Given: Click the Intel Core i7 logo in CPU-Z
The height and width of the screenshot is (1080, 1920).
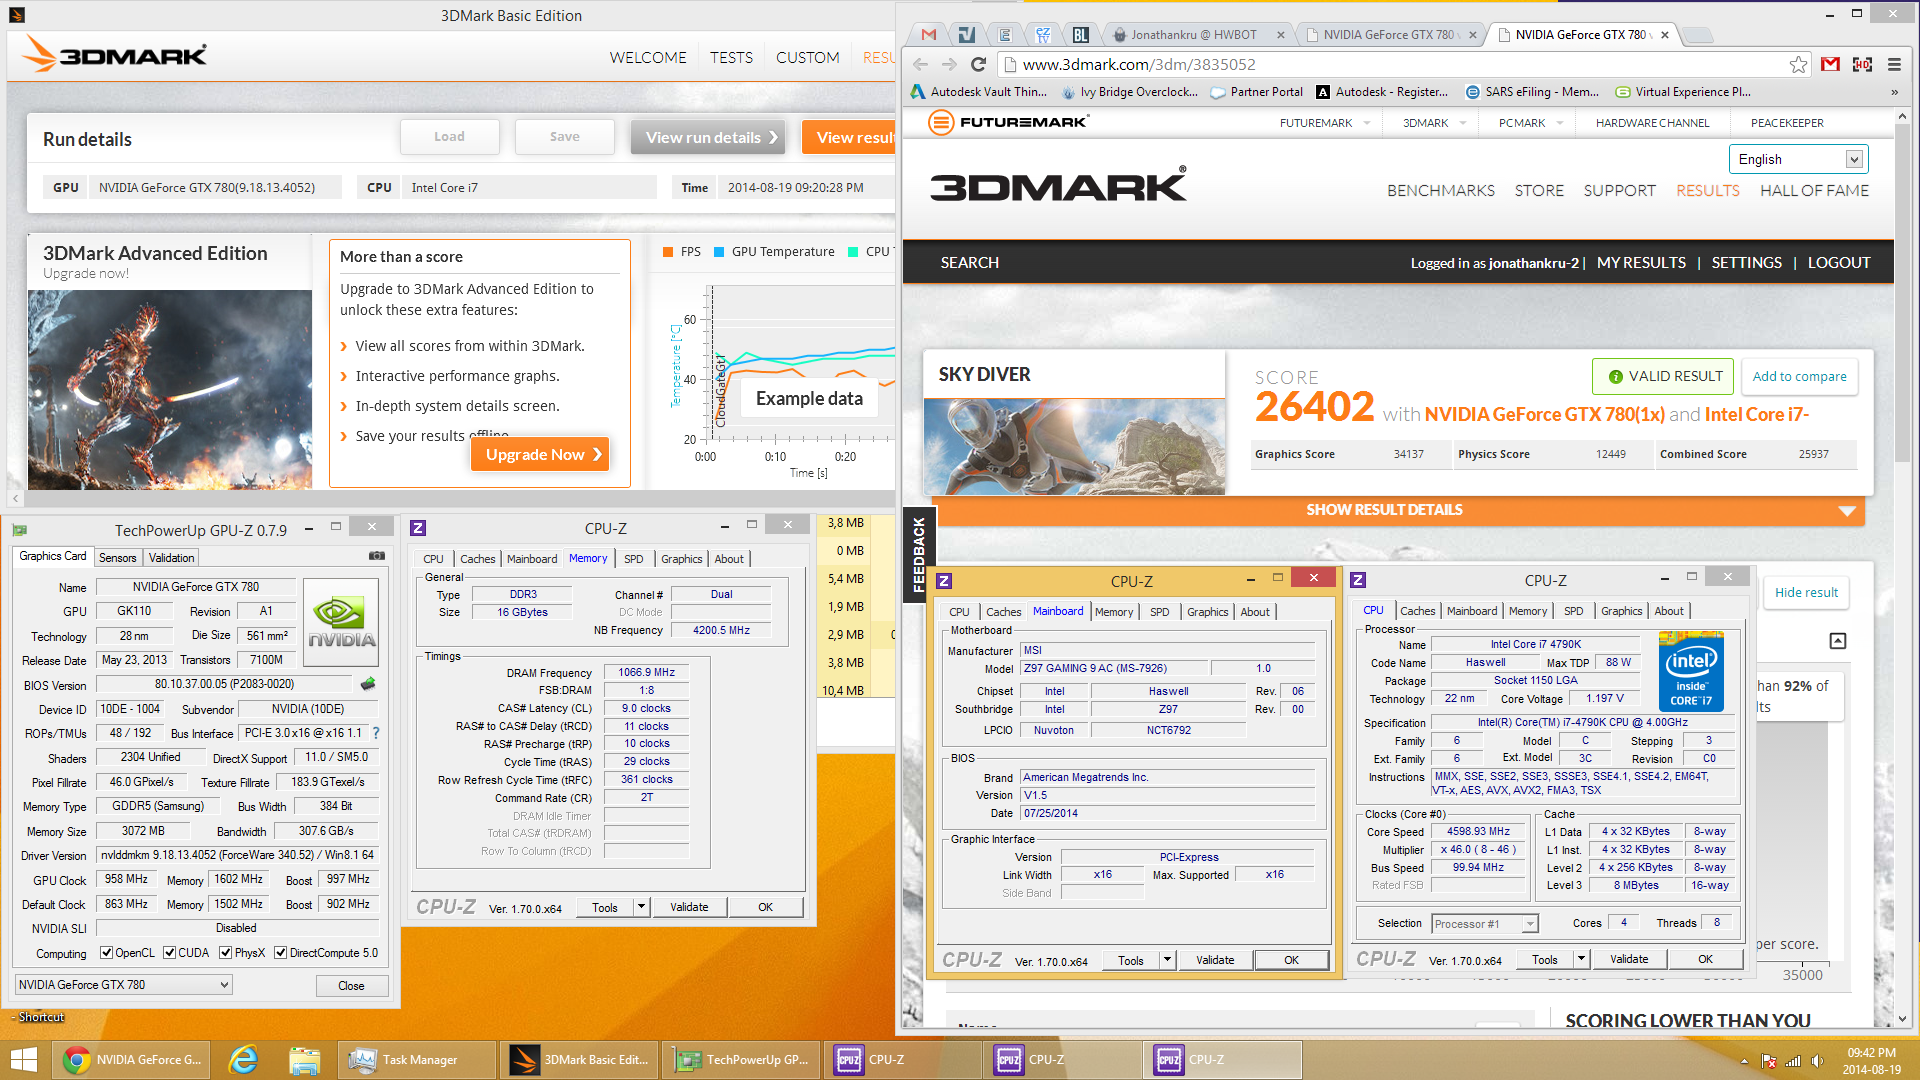Looking at the screenshot, I should [1691, 670].
